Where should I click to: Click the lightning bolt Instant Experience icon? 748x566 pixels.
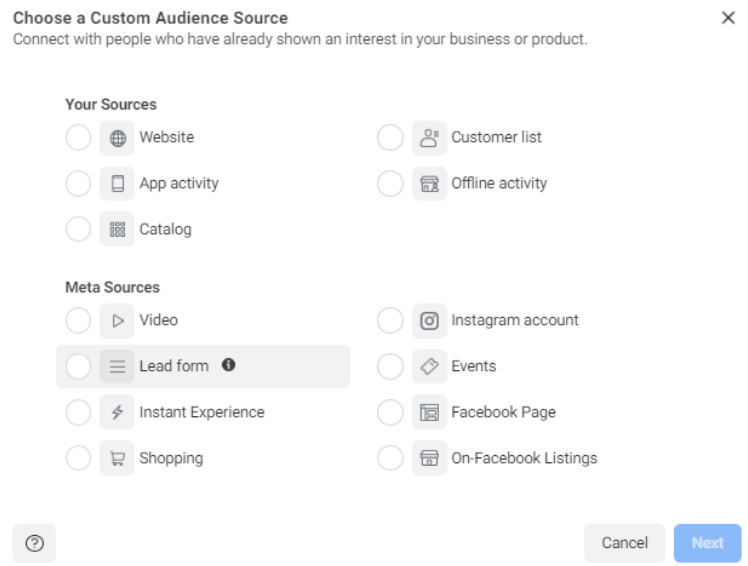(117, 413)
